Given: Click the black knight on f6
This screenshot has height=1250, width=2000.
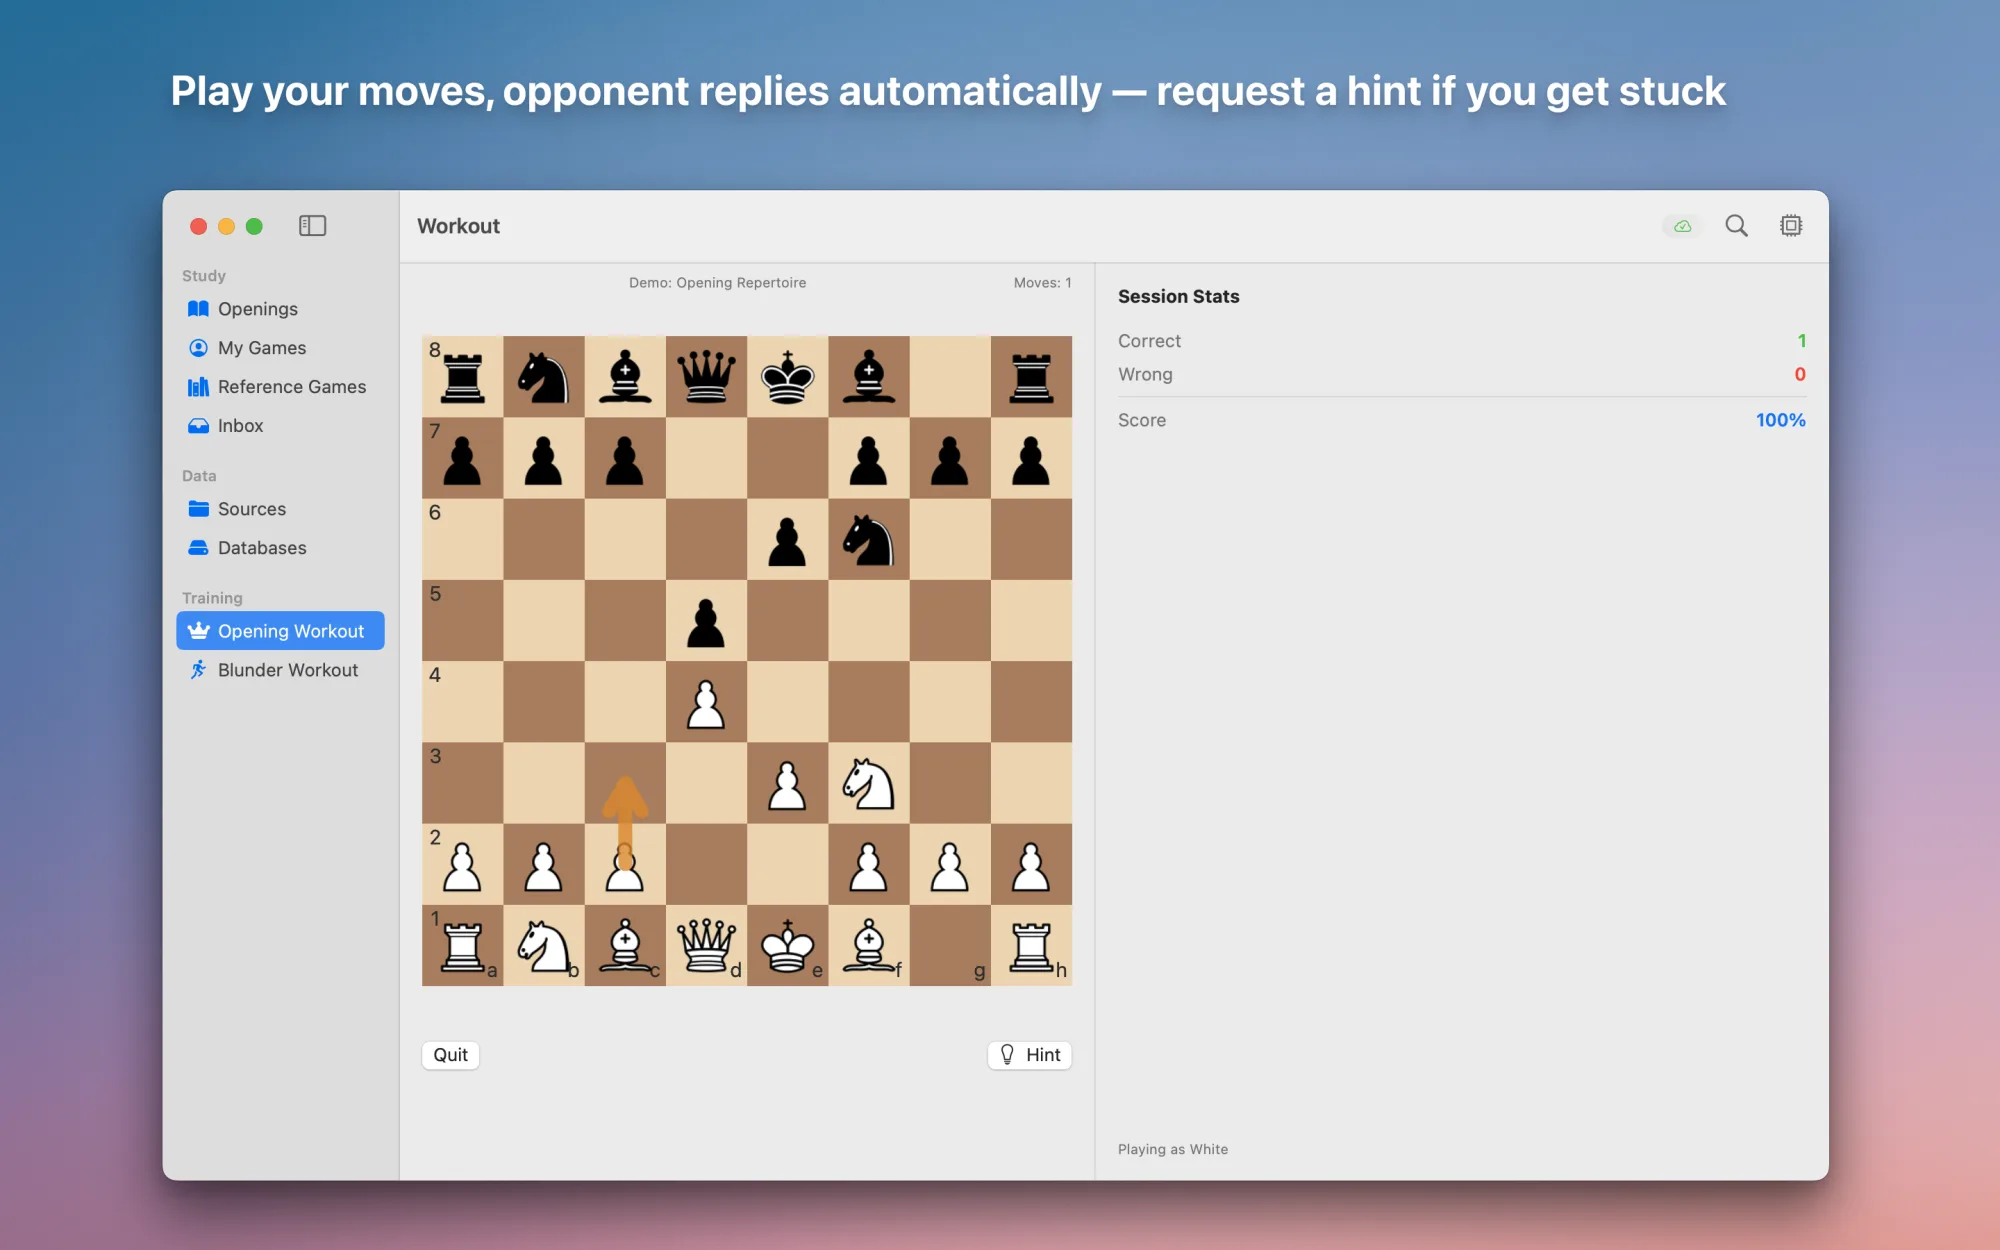Looking at the screenshot, I should coord(869,539).
